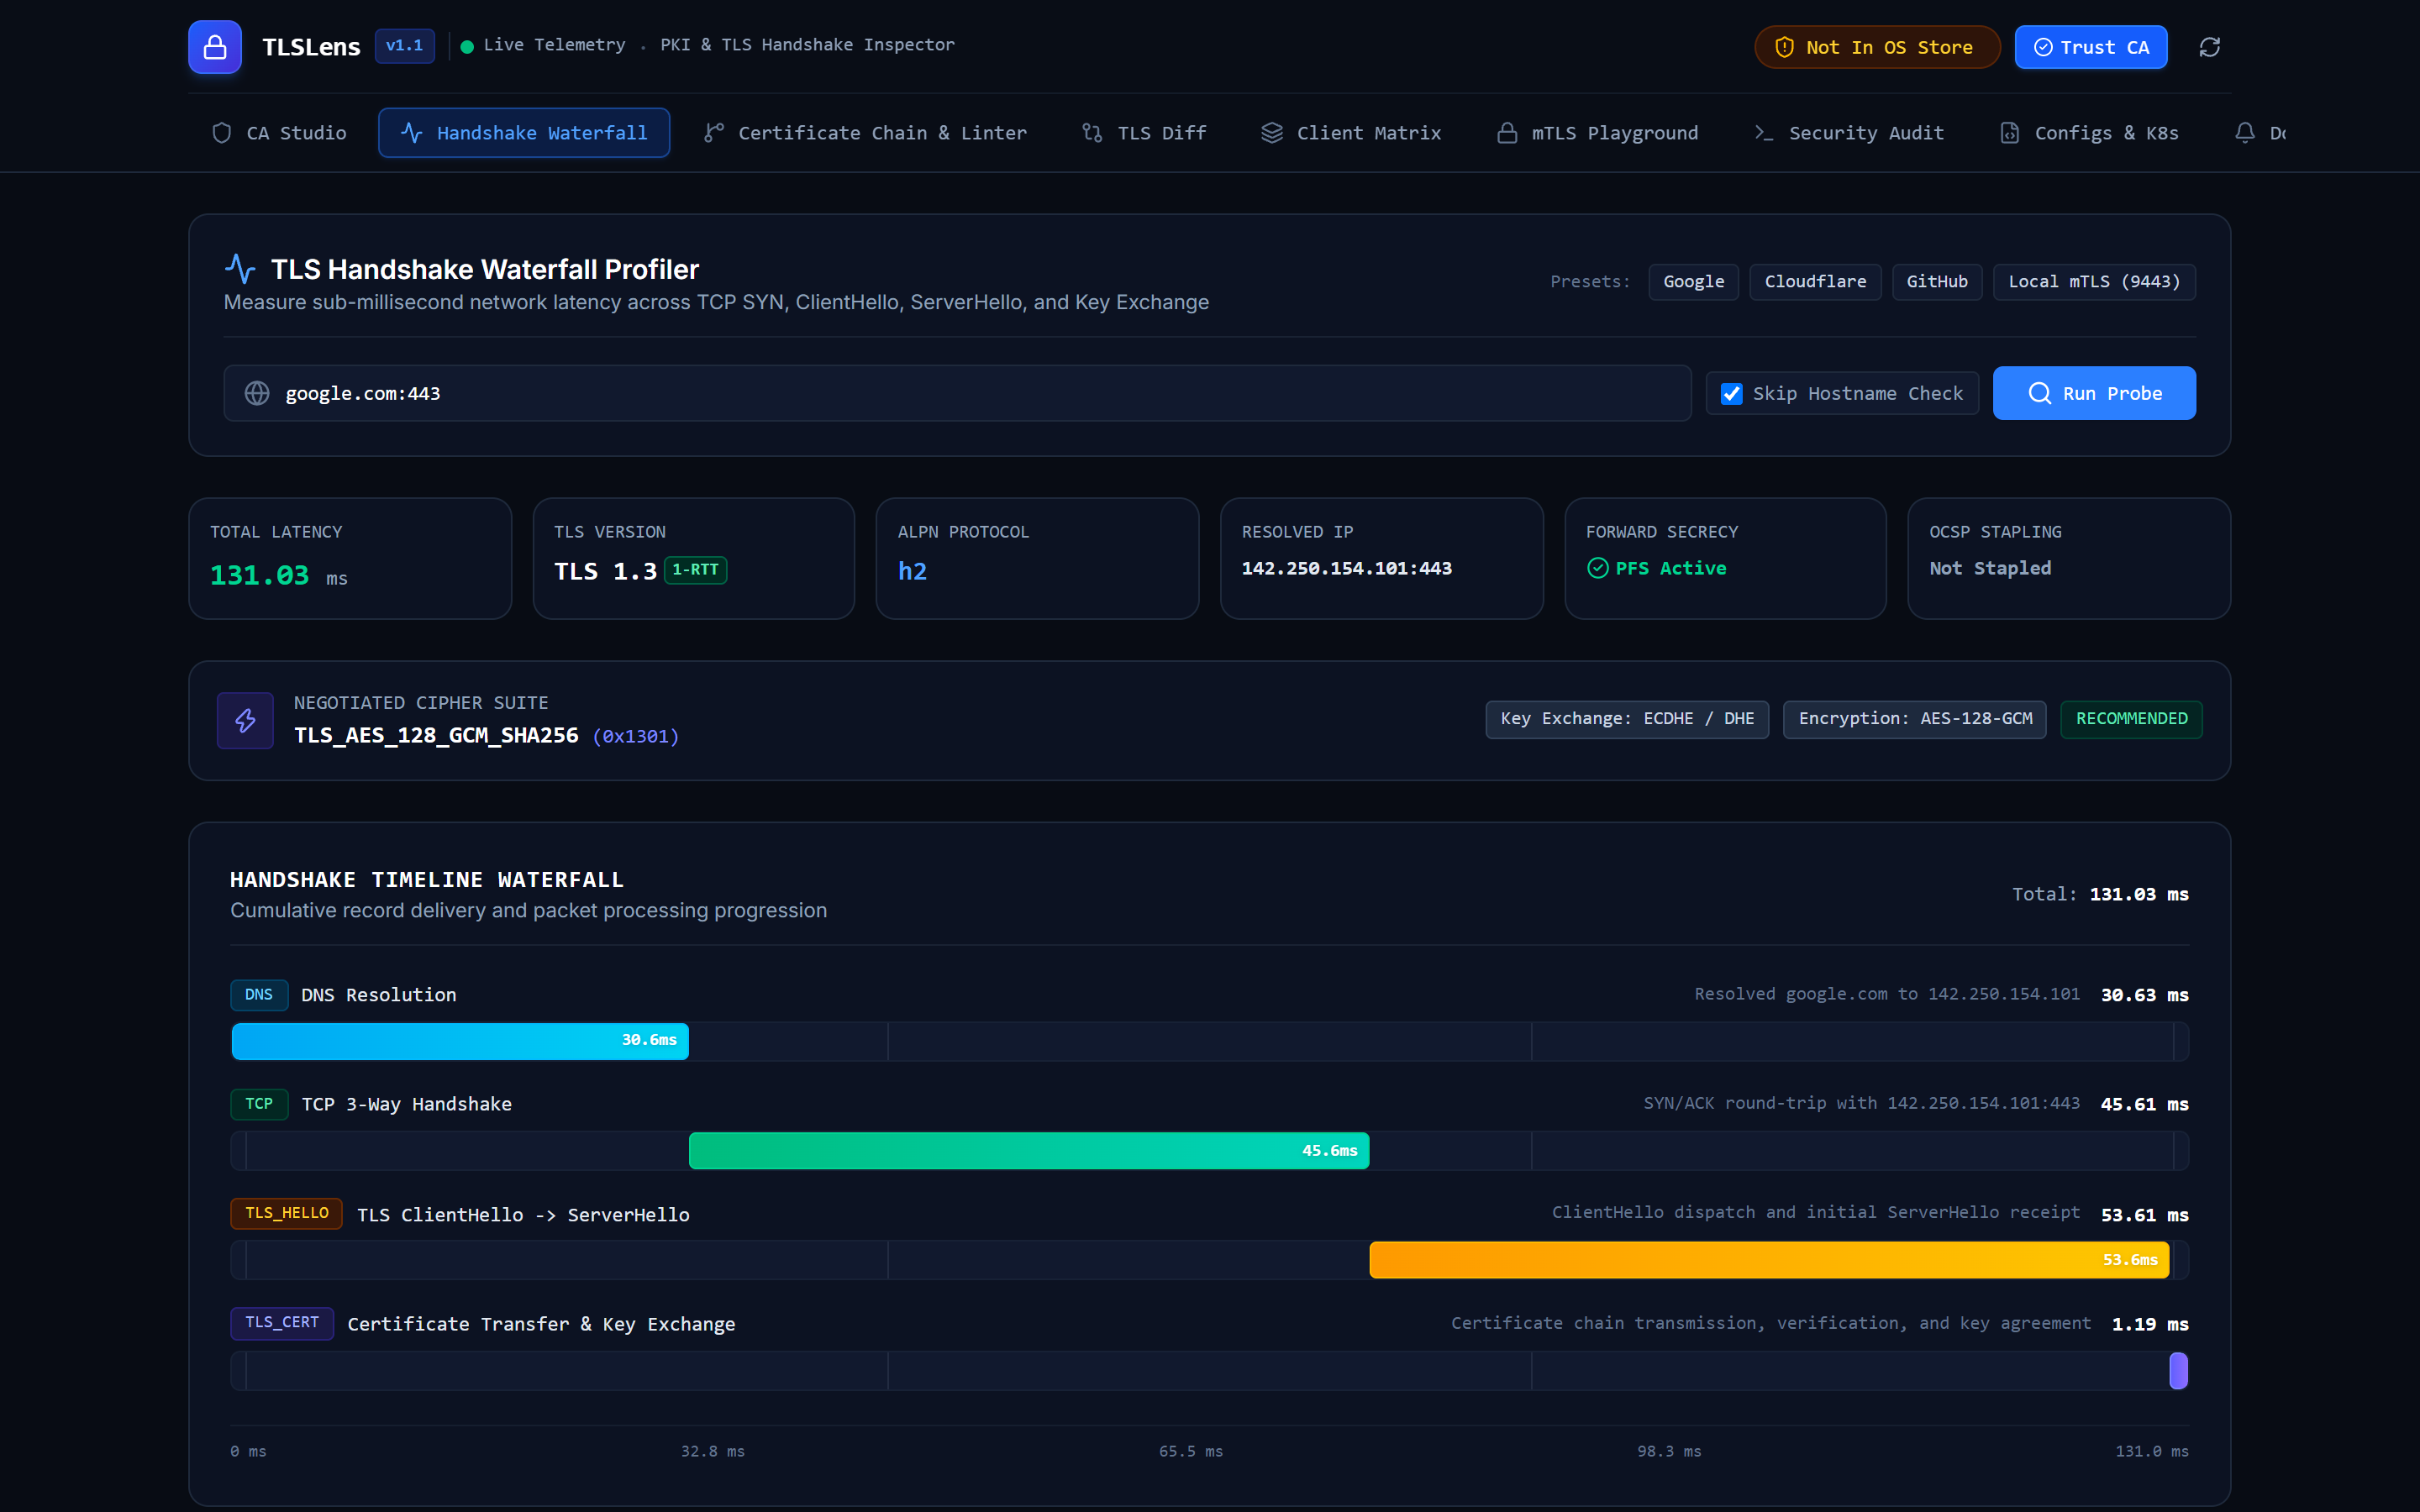Image resolution: width=2420 pixels, height=1512 pixels.
Task: Click the globe icon in the target field
Action: coord(257,393)
